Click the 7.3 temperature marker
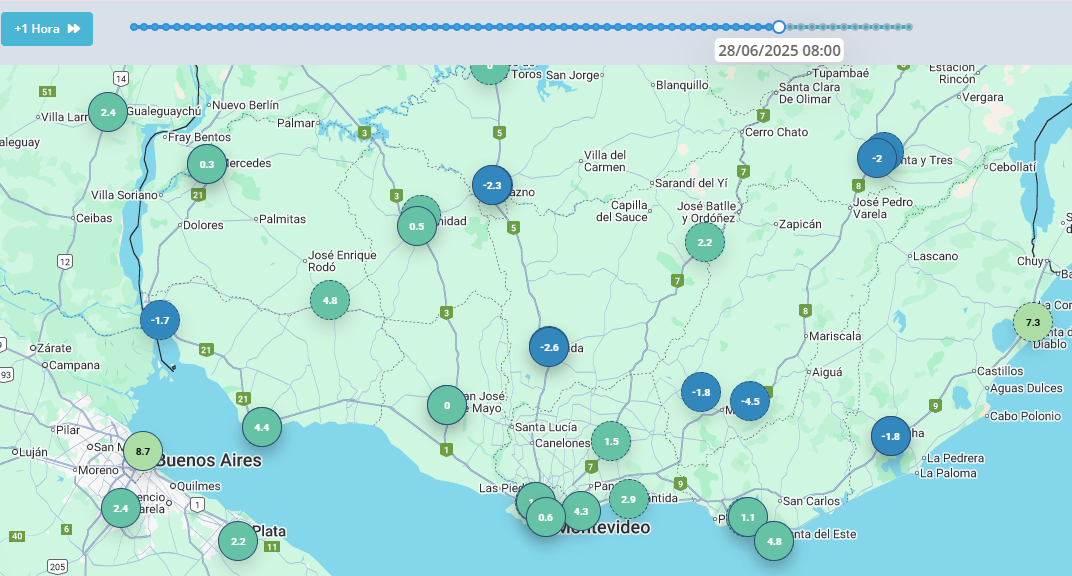1072x576 pixels. click(x=1033, y=323)
